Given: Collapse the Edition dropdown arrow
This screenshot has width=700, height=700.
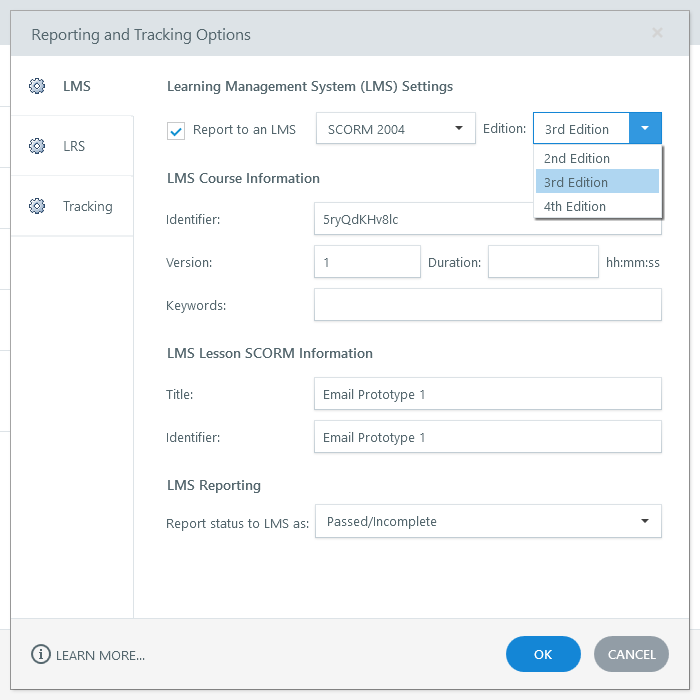Looking at the screenshot, I should [x=645, y=129].
